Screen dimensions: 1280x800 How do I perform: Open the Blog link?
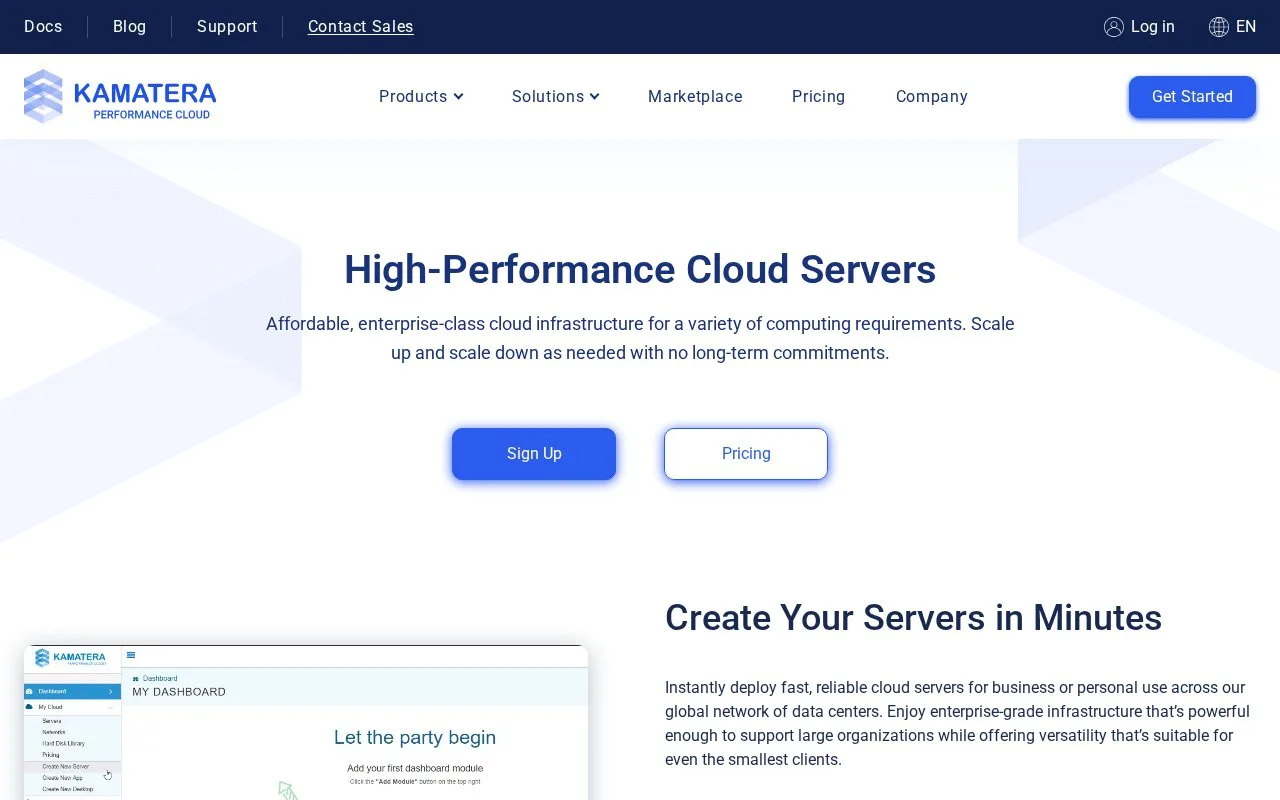130,27
